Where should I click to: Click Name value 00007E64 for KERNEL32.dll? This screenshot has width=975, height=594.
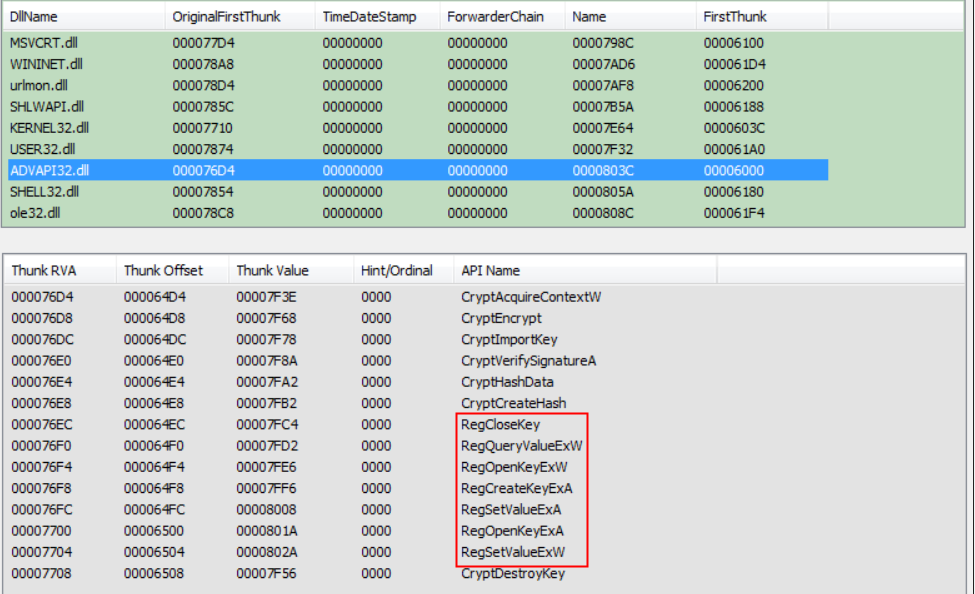point(603,128)
